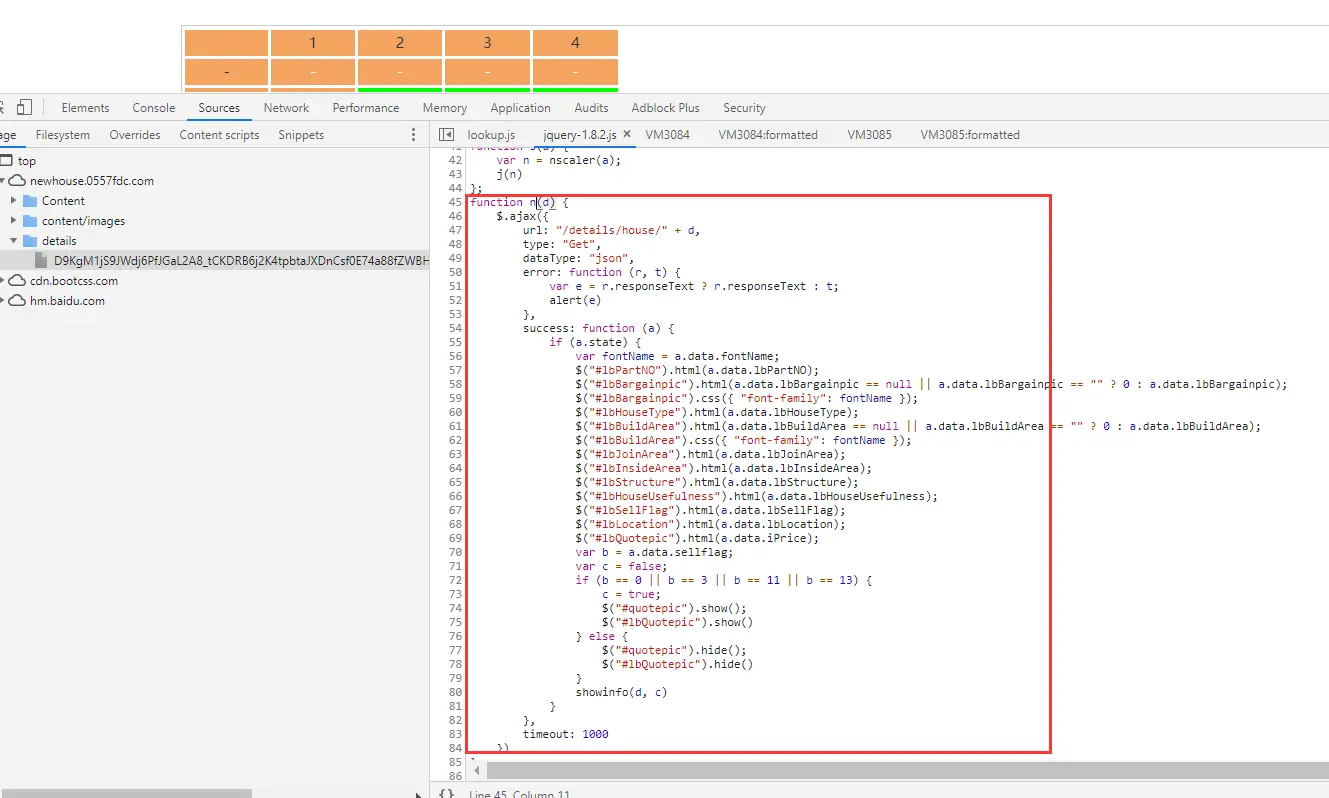Expand the content/images folder arrow
This screenshot has width=1329, height=798.
coord(14,221)
